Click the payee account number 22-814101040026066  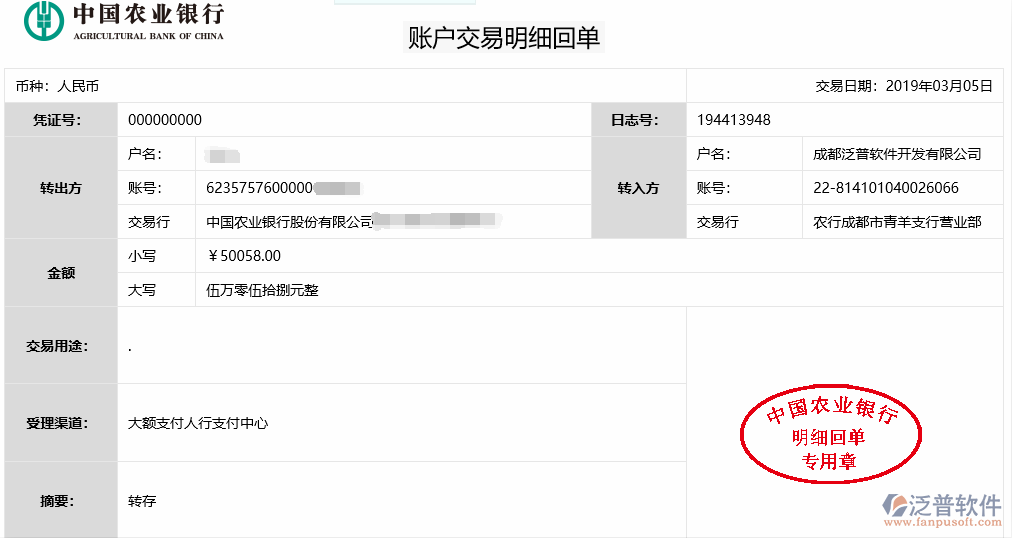click(886, 188)
